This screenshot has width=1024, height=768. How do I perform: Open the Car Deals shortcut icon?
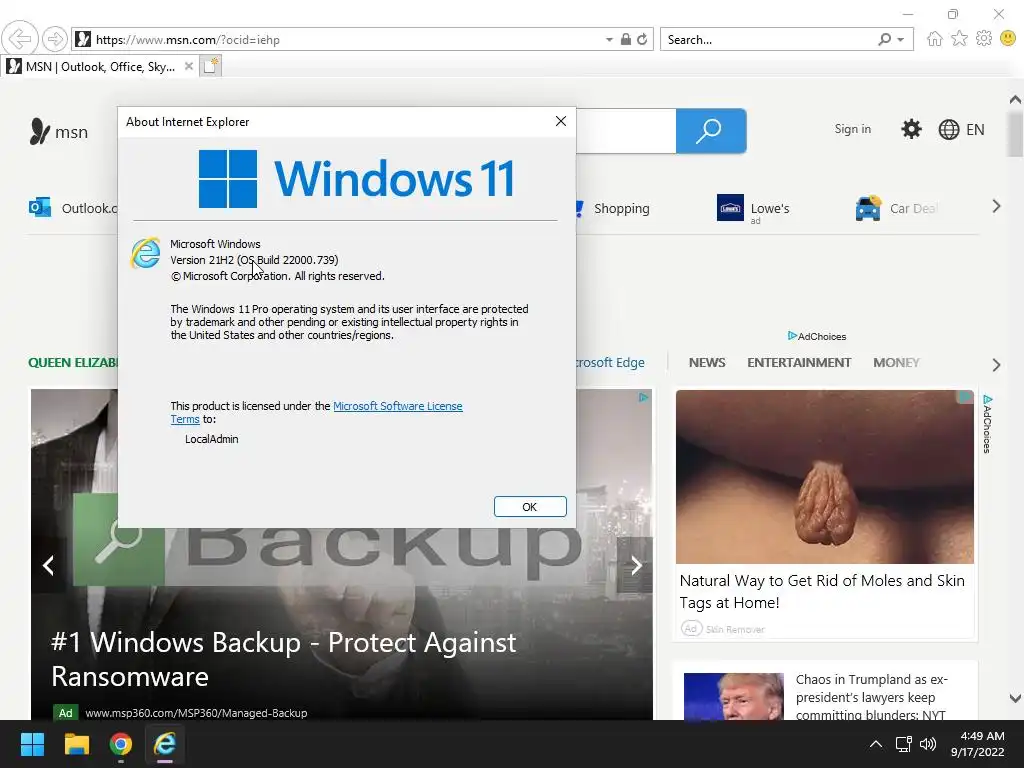click(868, 208)
